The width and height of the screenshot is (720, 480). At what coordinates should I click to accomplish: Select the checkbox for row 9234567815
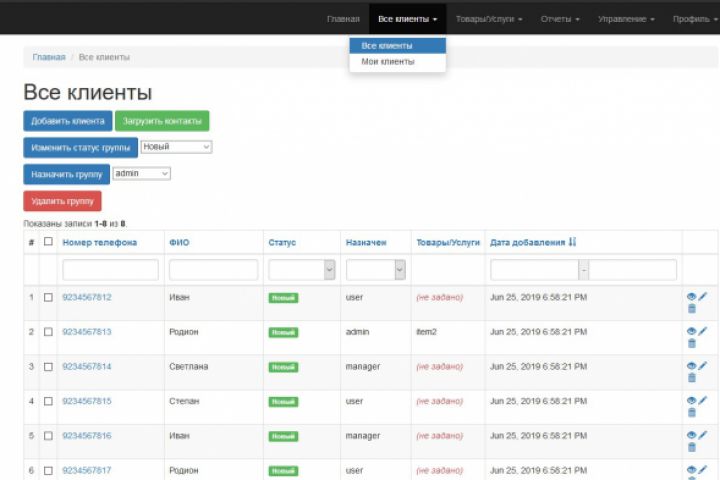pyautogui.click(x=48, y=401)
